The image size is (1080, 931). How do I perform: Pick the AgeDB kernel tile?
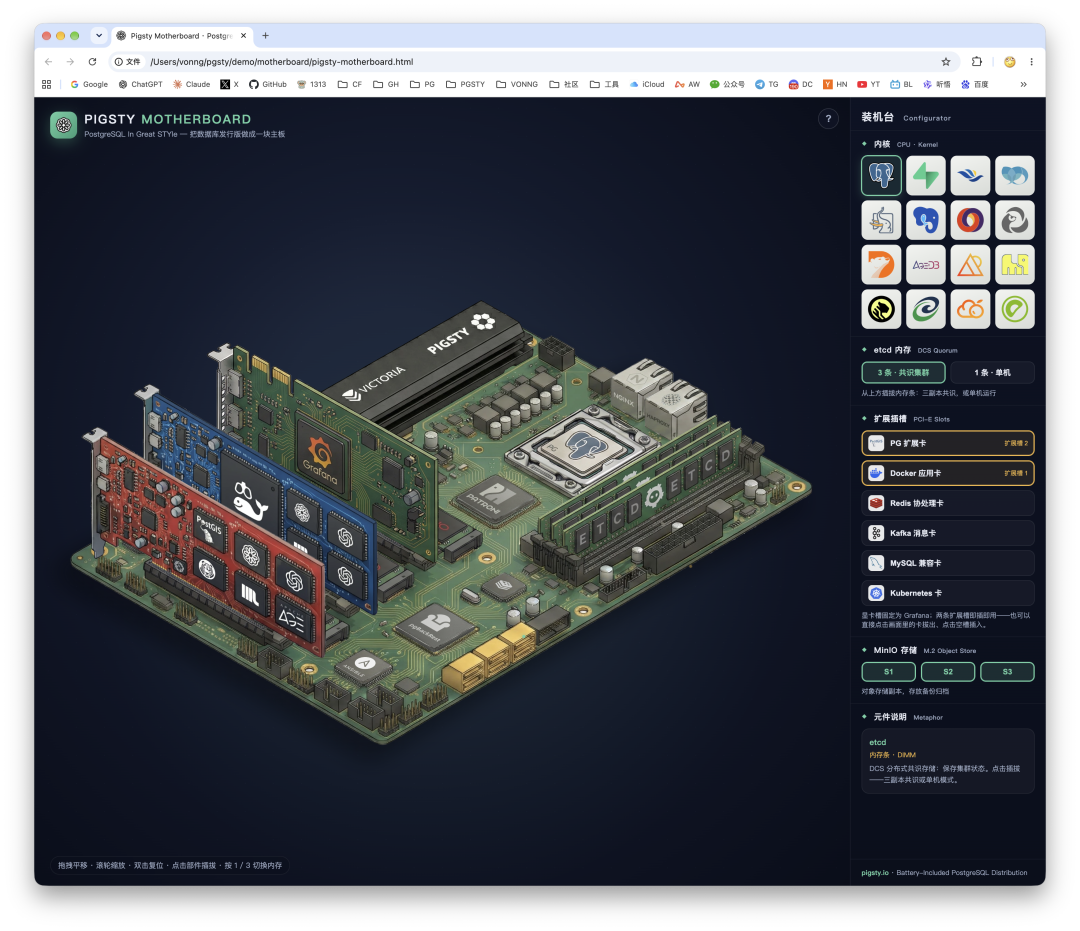[x=926, y=264]
